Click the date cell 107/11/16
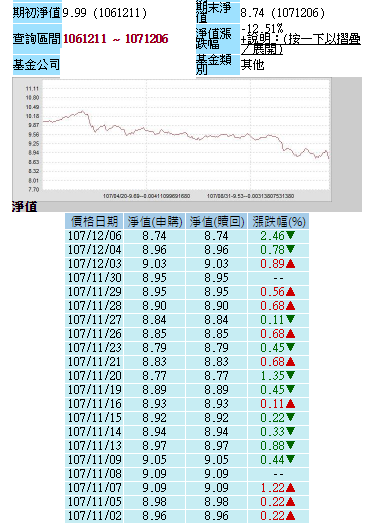 pos(94,404)
